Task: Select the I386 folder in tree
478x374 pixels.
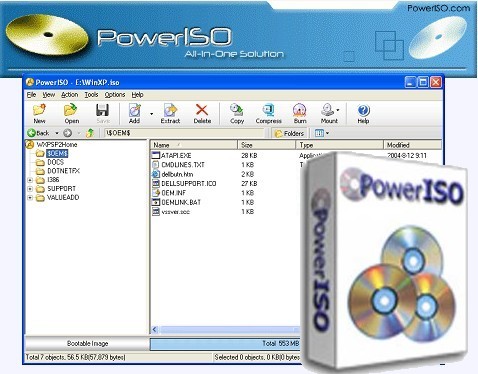Action: [x=53, y=180]
